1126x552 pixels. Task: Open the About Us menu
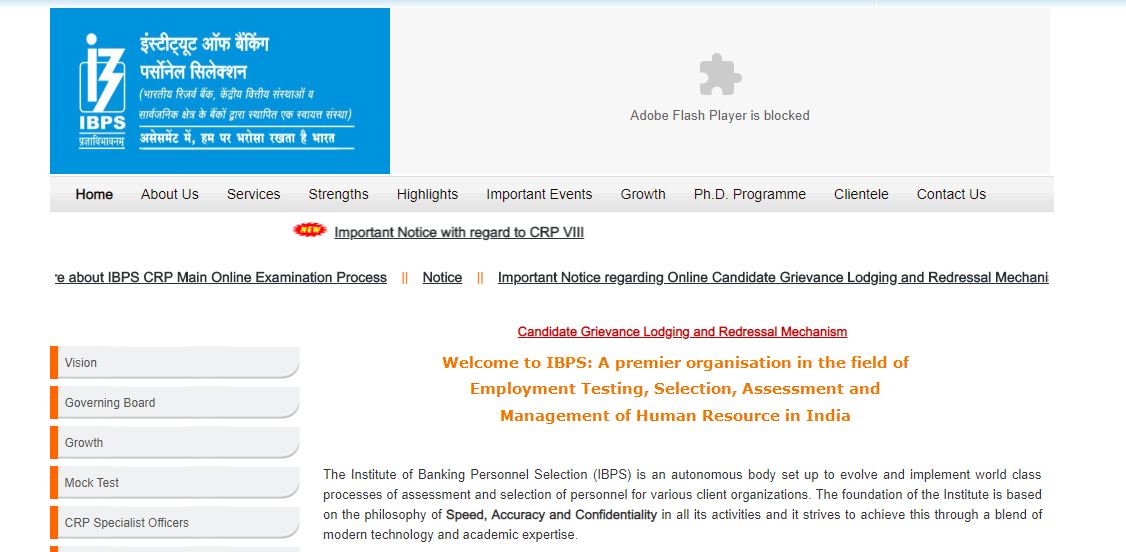click(x=169, y=195)
